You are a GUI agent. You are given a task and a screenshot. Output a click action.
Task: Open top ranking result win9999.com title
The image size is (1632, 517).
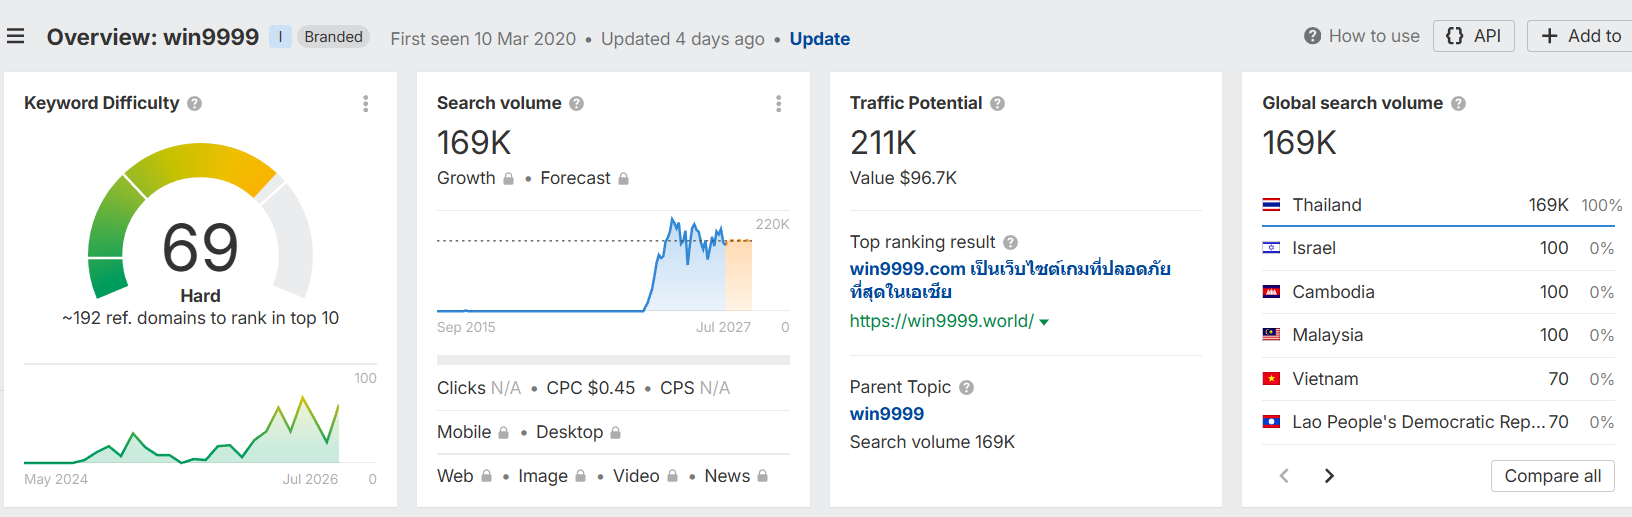coord(1010,280)
